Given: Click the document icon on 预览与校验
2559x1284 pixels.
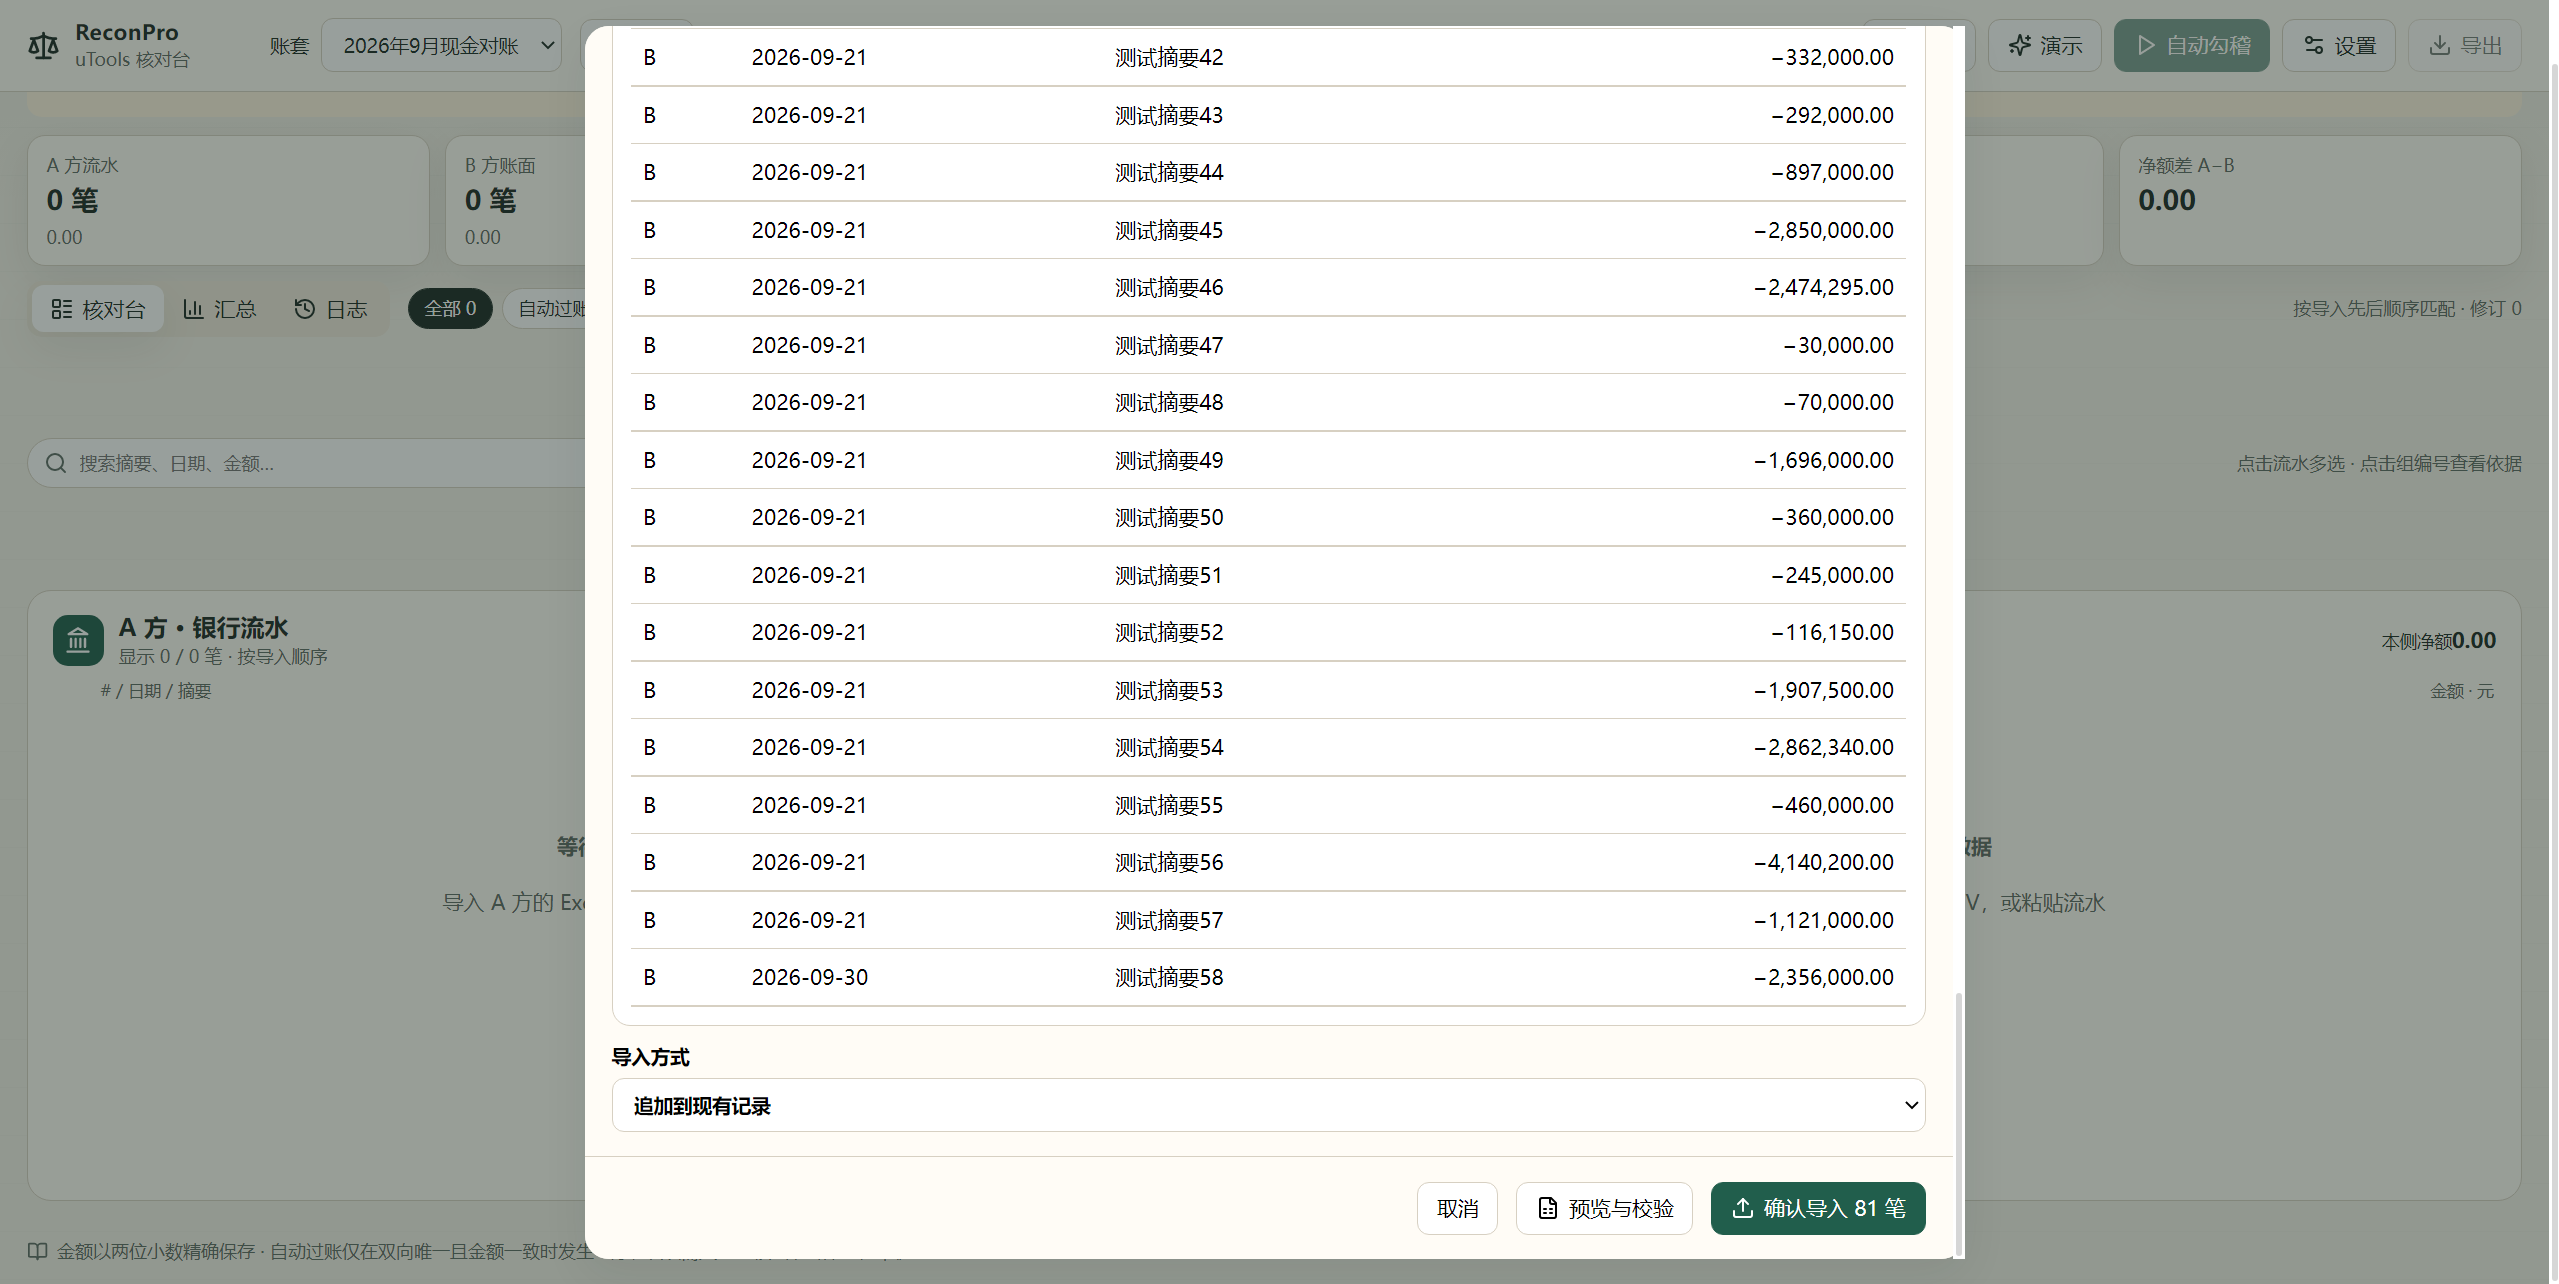Looking at the screenshot, I should pyautogui.click(x=1547, y=1208).
